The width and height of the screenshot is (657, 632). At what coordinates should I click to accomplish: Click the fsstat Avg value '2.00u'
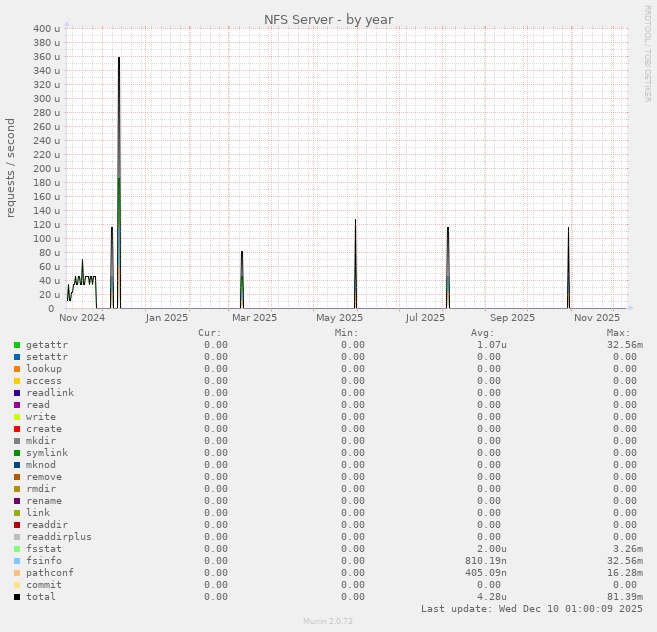[492, 549]
